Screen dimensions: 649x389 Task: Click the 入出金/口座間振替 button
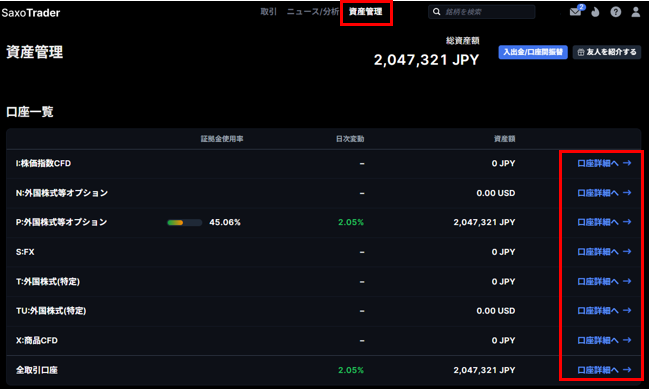[x=533, y=52]
